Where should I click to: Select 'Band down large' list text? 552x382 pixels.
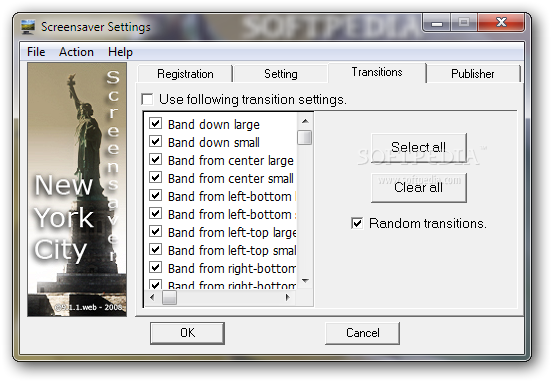coord(214,125)
